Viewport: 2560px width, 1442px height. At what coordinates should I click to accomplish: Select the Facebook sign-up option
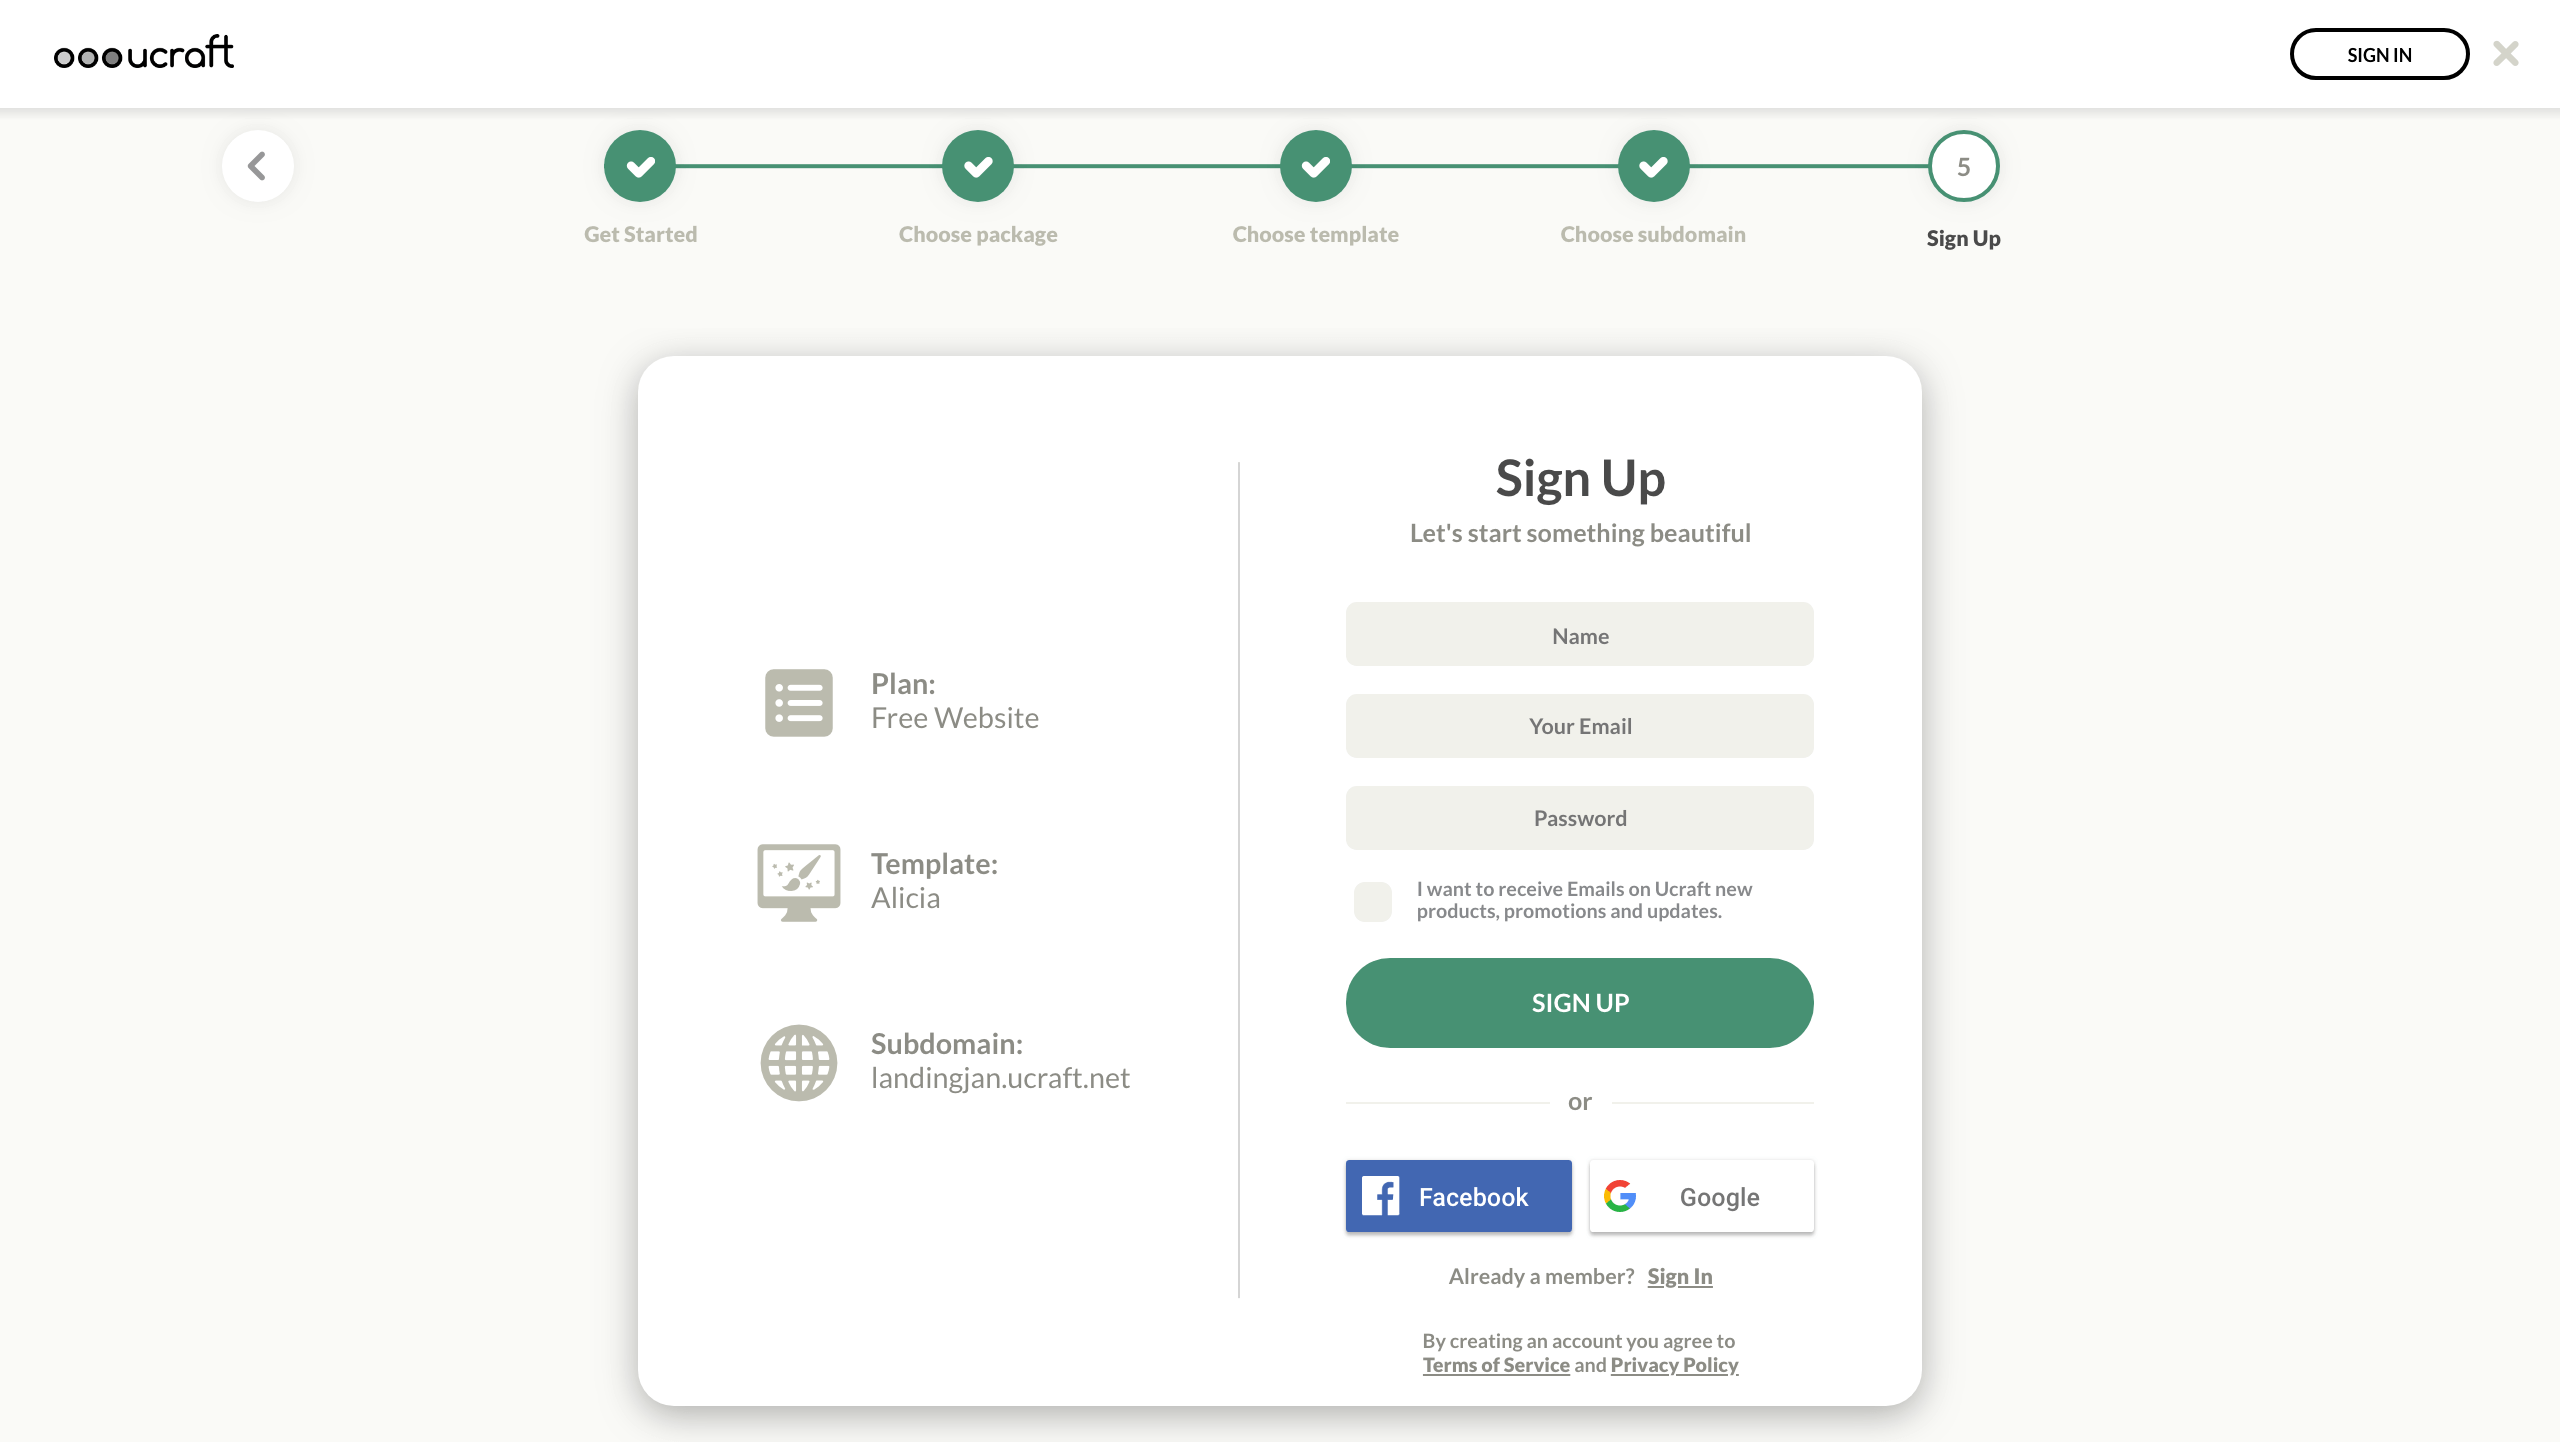click(x=1459, y=1198)
